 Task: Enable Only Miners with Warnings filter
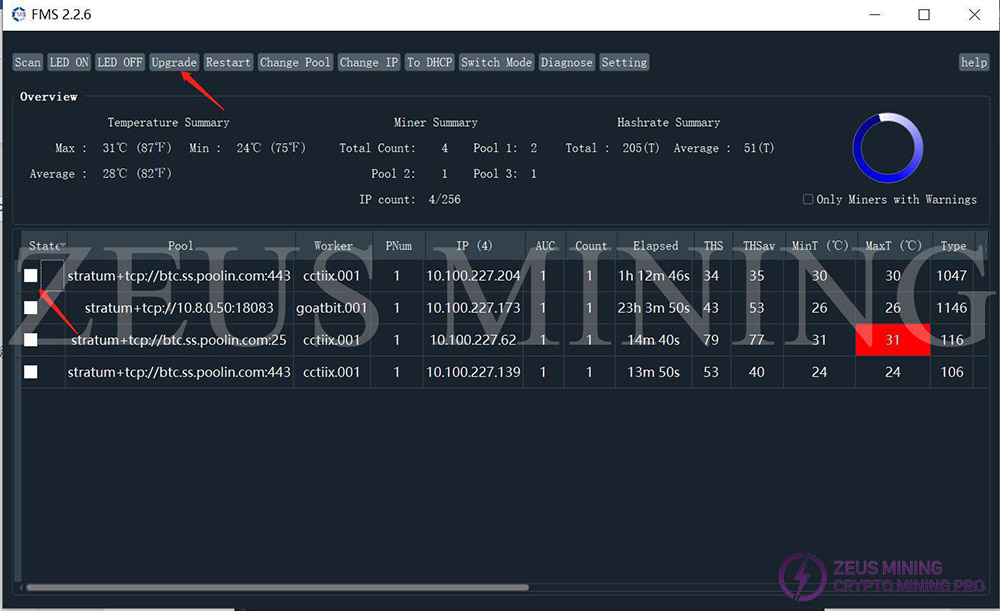tap(808, 199)
